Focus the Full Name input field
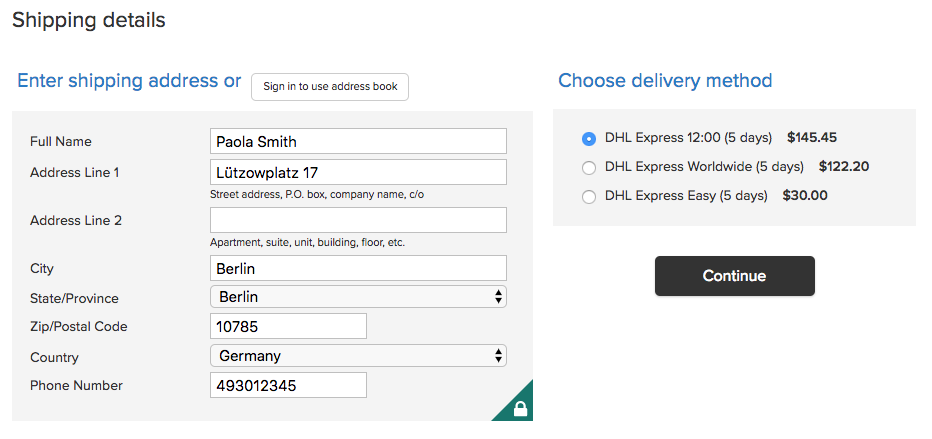 click(x=358, y=141)
